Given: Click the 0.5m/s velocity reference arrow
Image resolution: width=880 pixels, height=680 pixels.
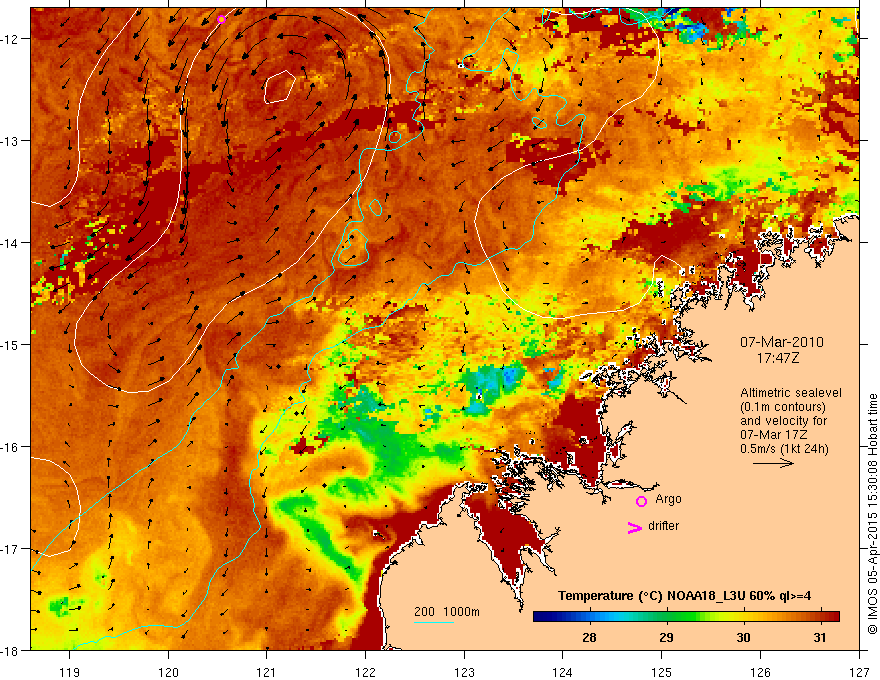Looking at the screenshot, I should 773,463.
